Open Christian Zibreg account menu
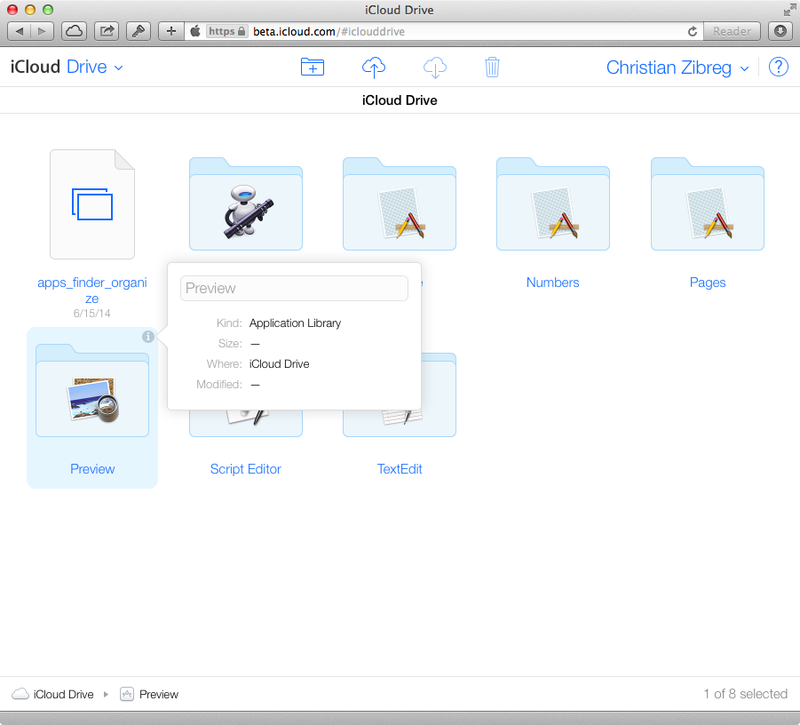800x725 pixels. (678, 67)
